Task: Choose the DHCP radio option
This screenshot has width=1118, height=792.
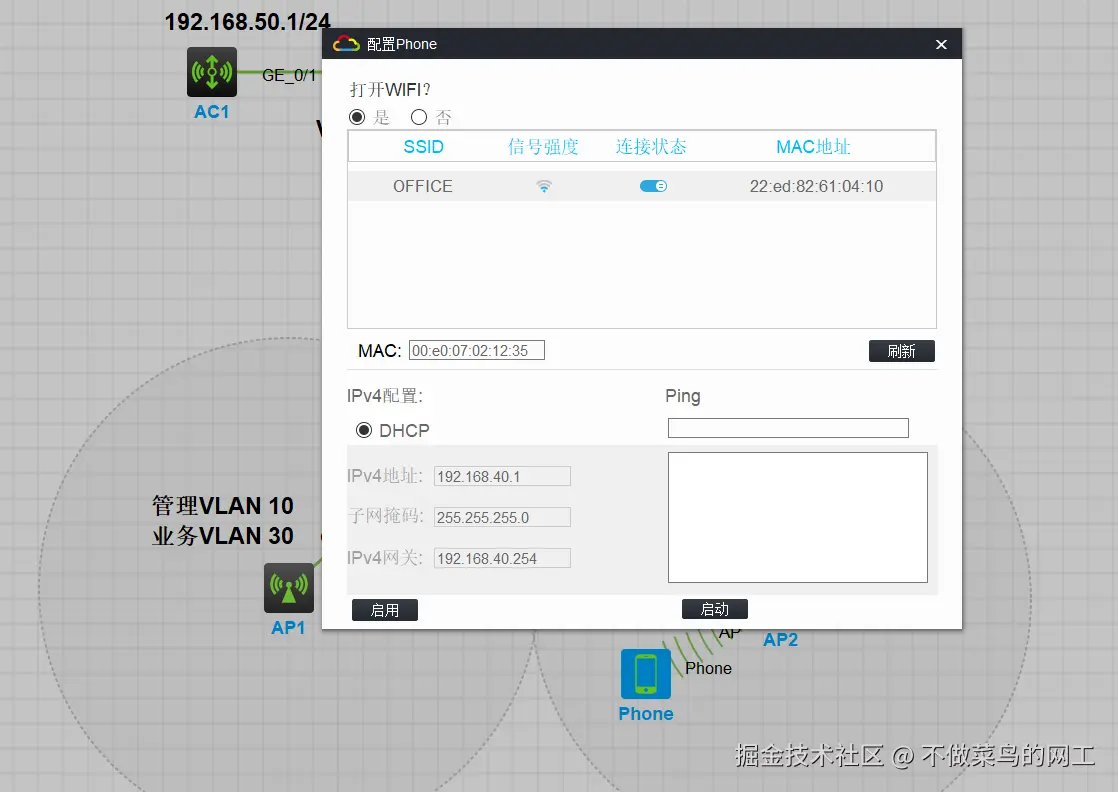Action: point(364,430)
